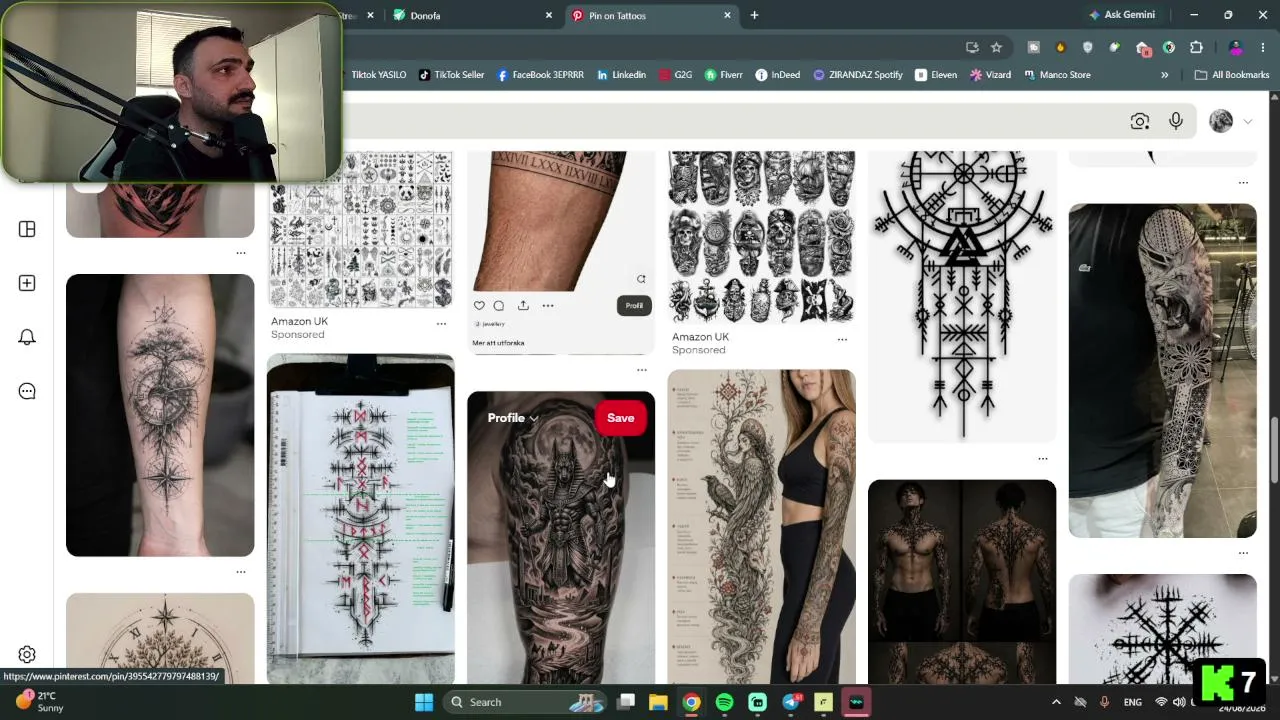Expand the hidden bookmarks overflow chevron
Image resolution: width=1280 pixels, height=720 pixels.
pos(1164,75)
